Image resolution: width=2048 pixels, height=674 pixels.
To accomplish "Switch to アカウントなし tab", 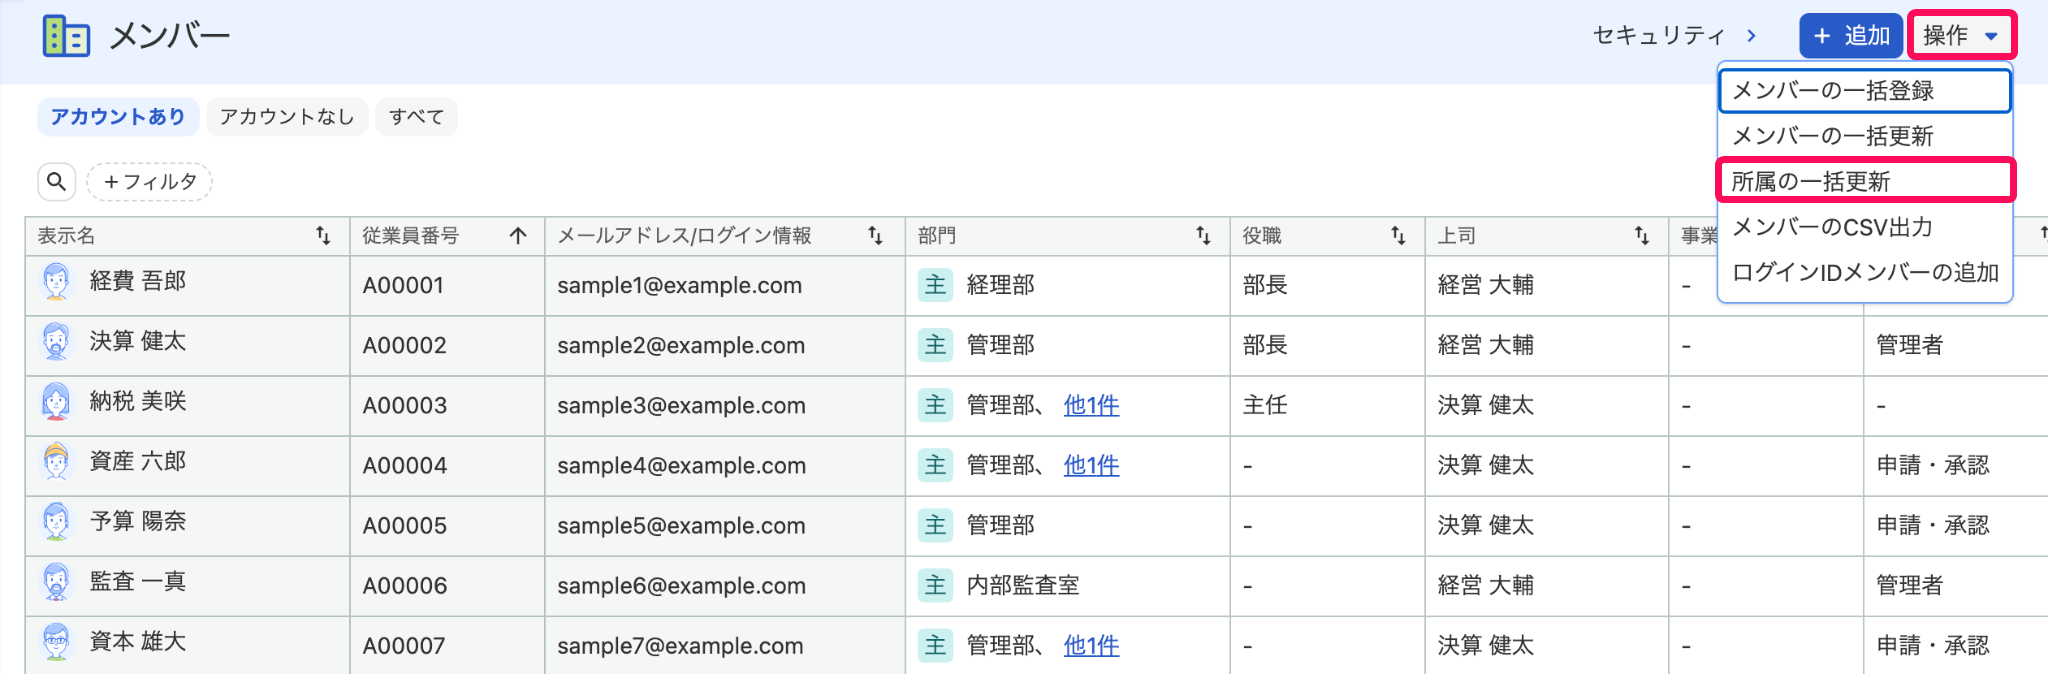I will [x=287, y=117].
